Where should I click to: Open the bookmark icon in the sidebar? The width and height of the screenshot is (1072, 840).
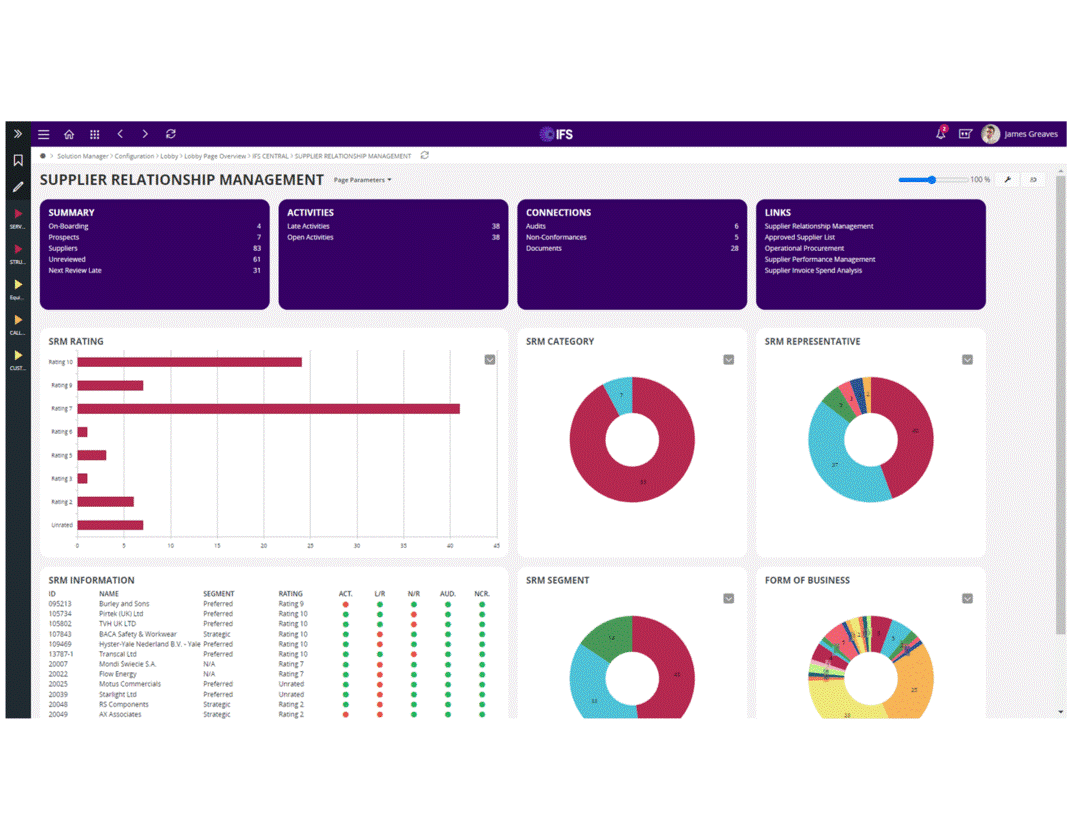(18, 161)
